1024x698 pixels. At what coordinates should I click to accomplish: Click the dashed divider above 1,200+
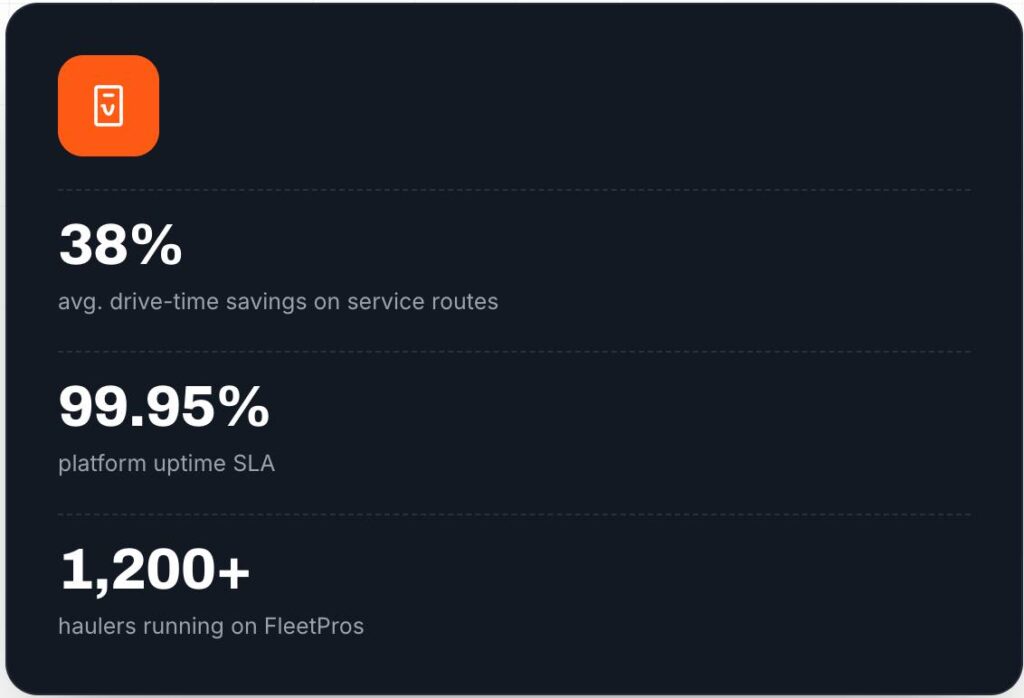(x=515, y=515)
